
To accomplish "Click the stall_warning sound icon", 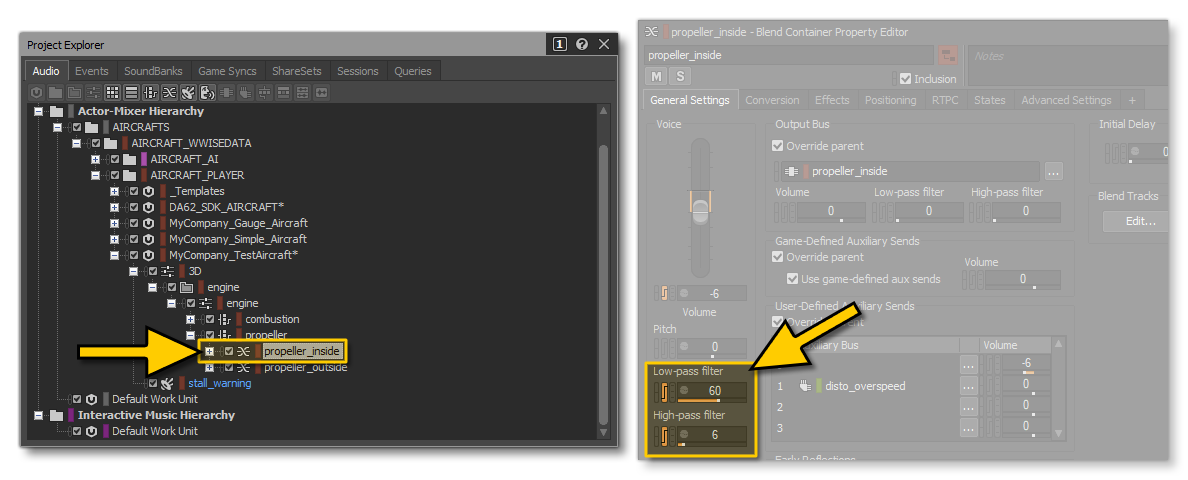I will [167, 383].
